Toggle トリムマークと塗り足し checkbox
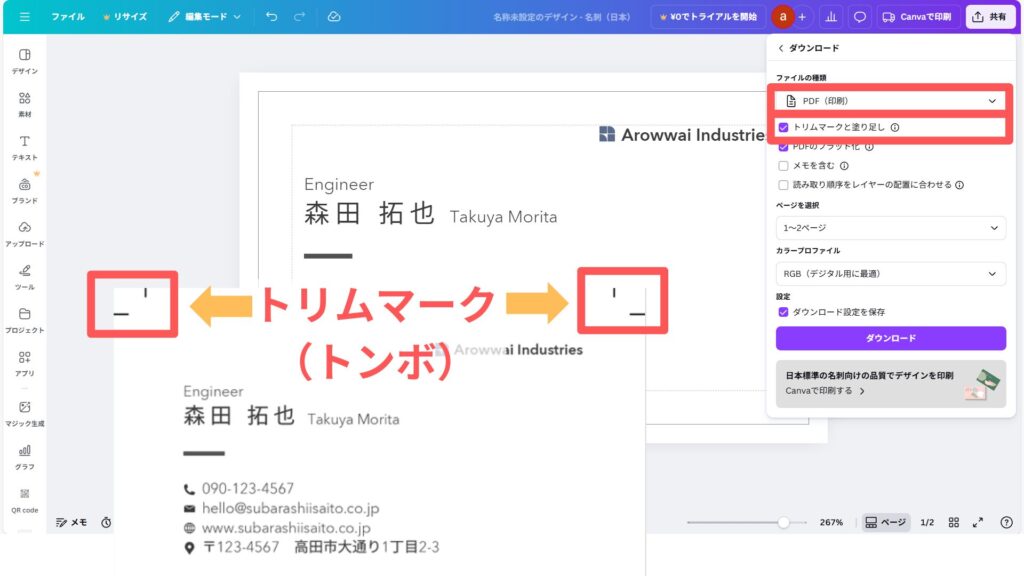The height and width of the screenshot is (576, 1024). 784,127
